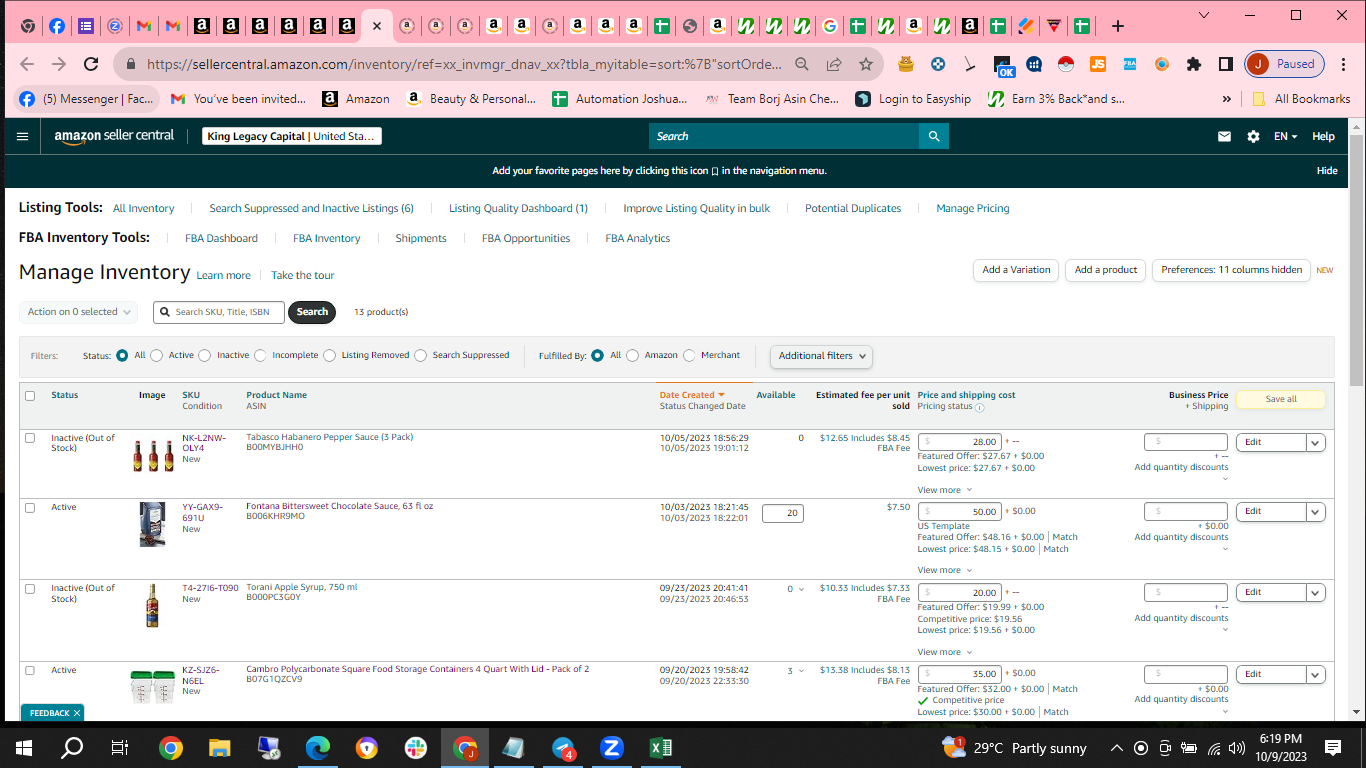
Task: Open the Additional filters dropdown
Action: 821,356
